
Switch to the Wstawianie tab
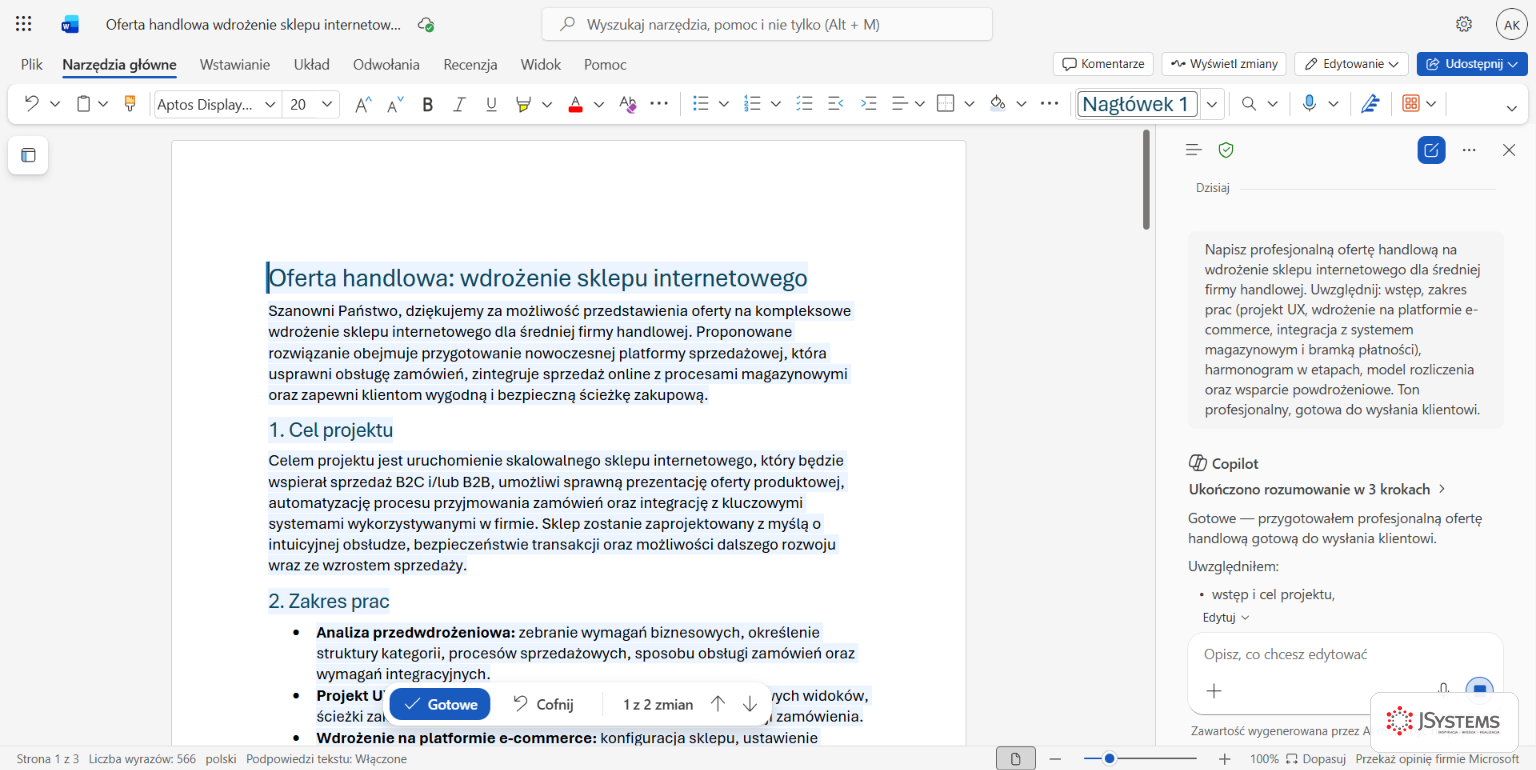tap(235, 64)
